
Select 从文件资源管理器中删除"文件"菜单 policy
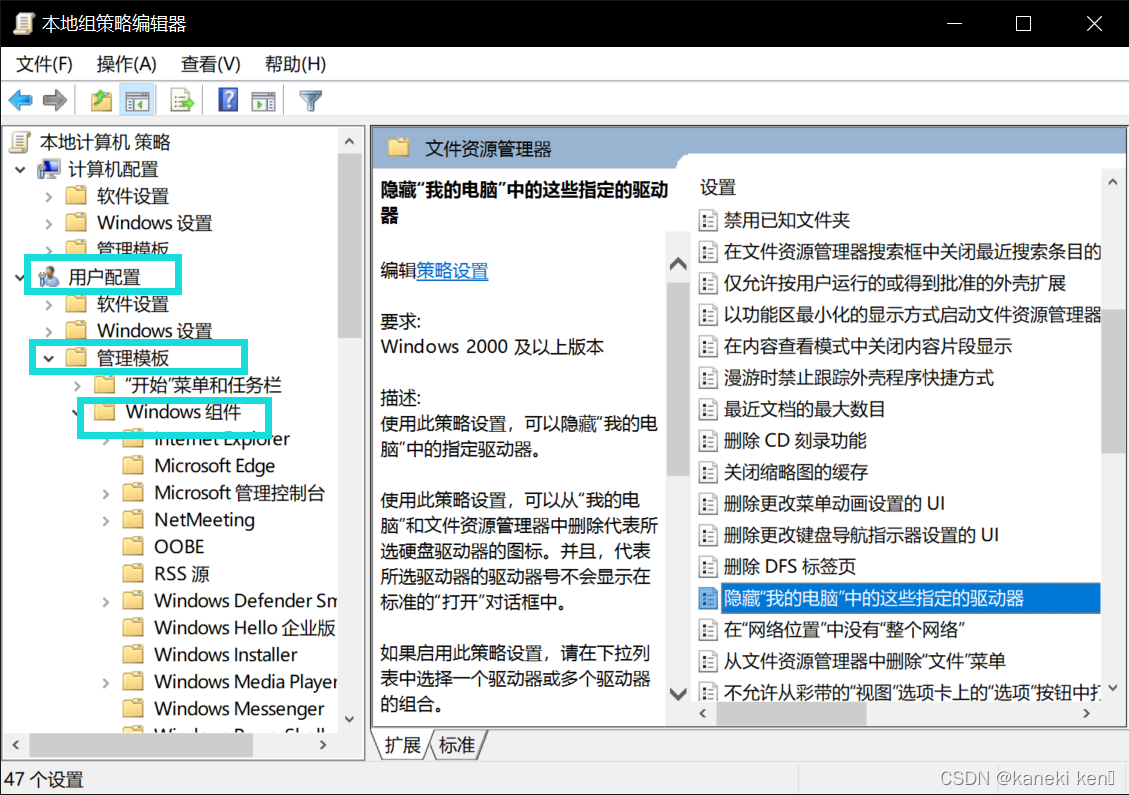864,661
